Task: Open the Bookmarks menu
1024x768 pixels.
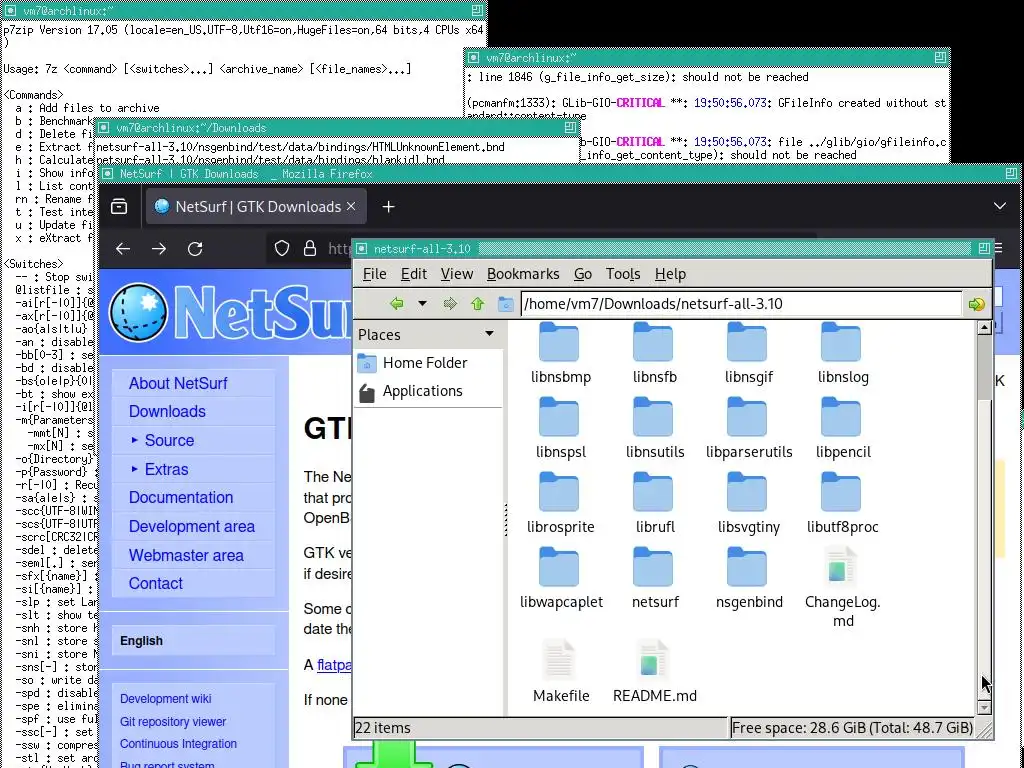Action: pyautogui.click(x=523, y=274)
